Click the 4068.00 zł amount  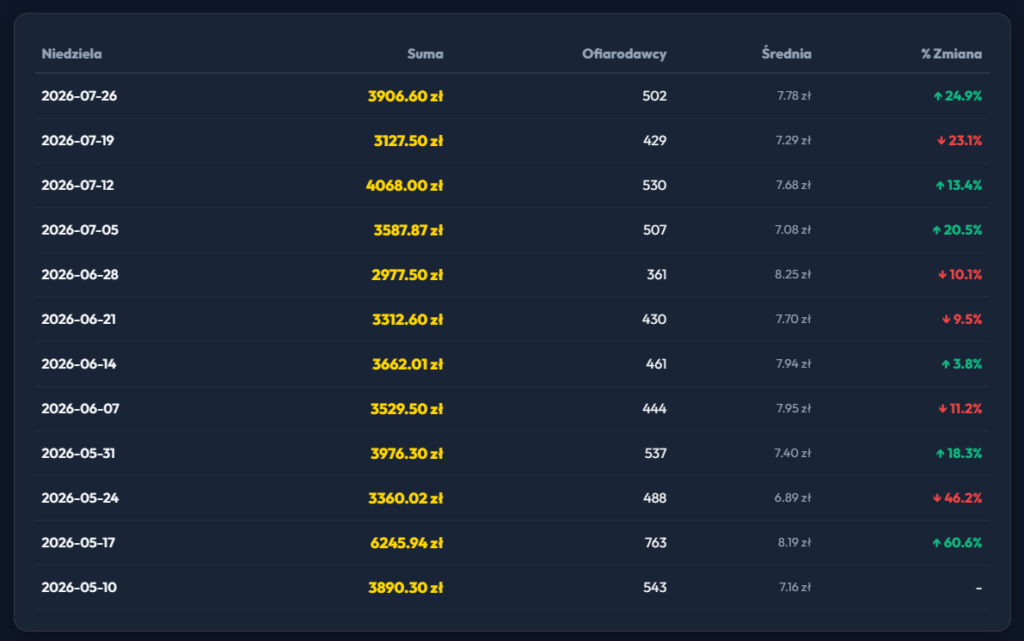pos(404,185)
